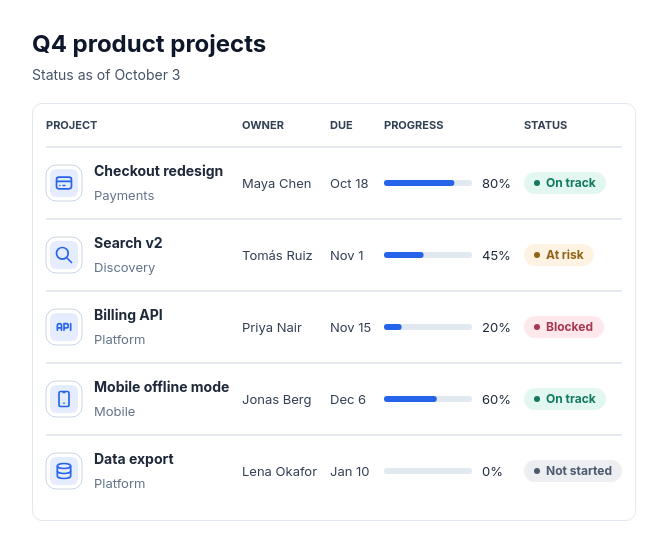
Task: Click the Mobile offline mode phone icon
Action: point(64,399)
